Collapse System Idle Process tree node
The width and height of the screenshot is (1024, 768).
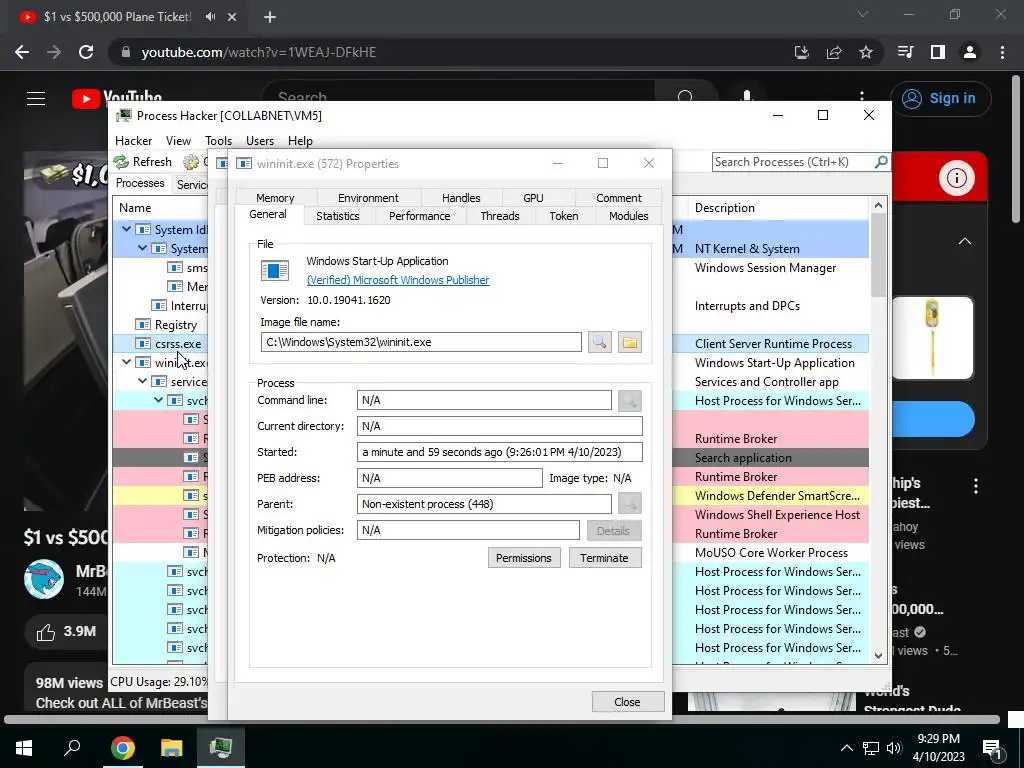[126, 229]
